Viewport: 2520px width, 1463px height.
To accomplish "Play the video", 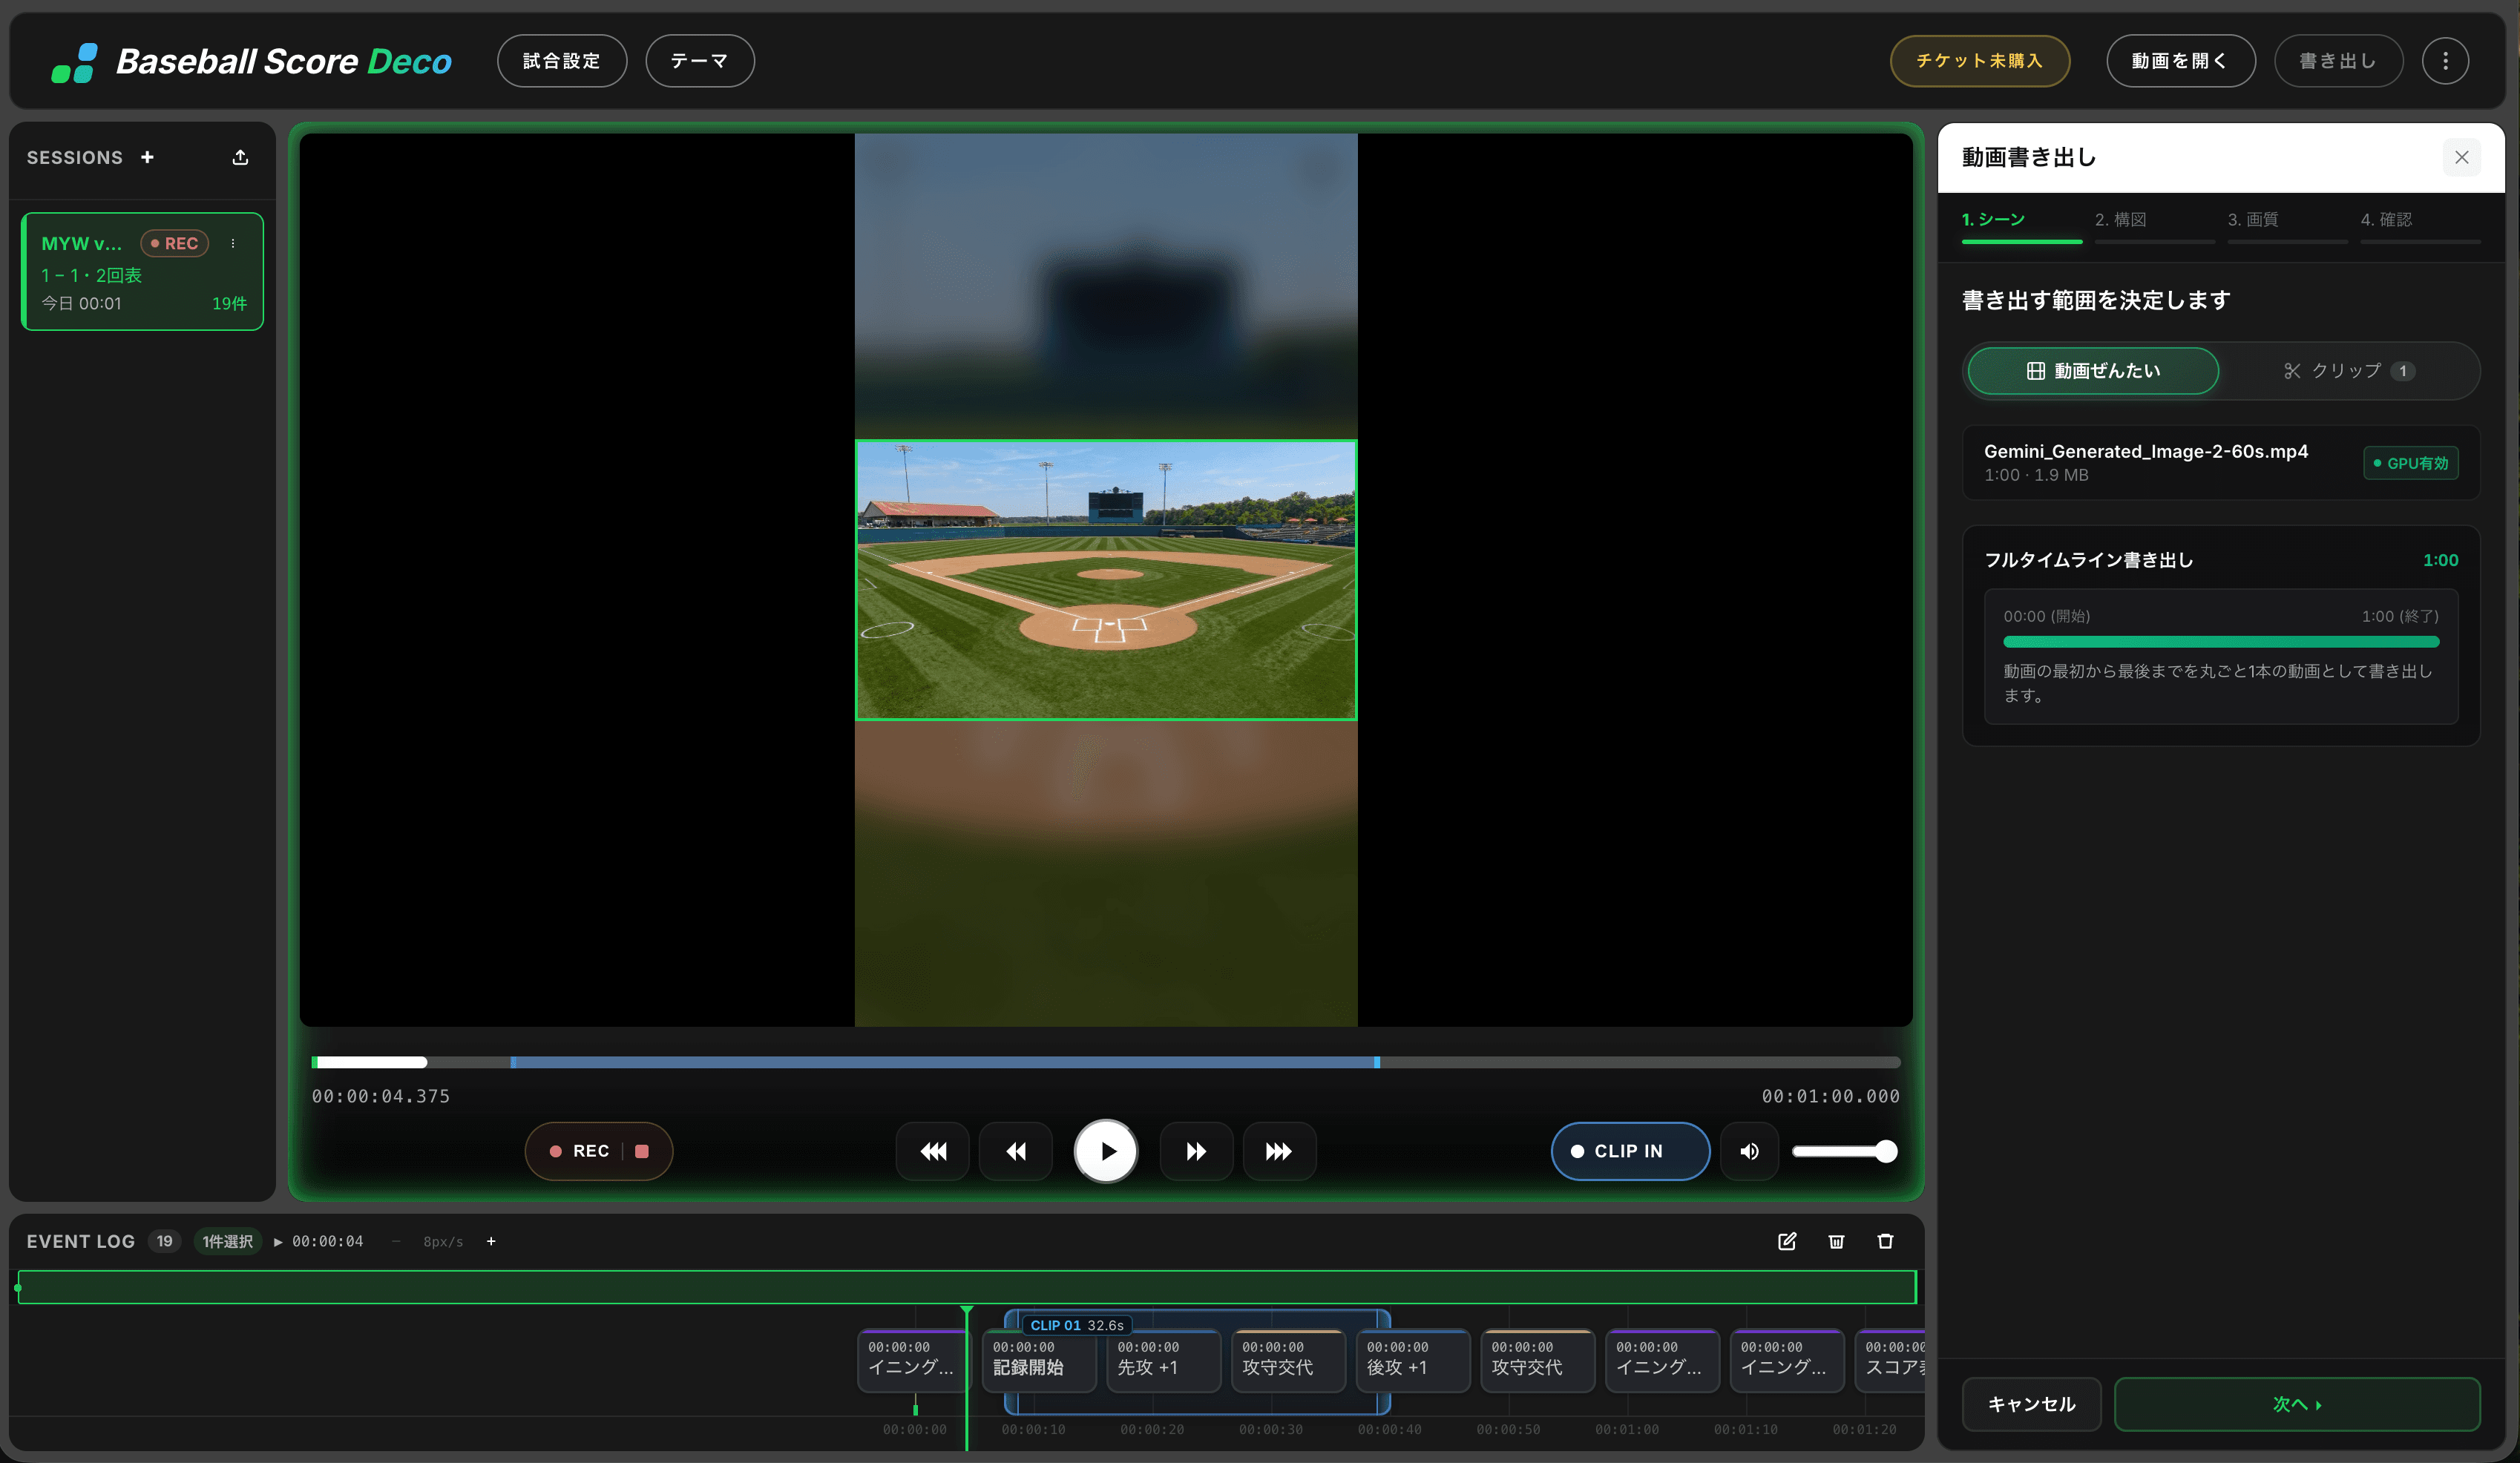I will pyautogui.click(x=1105, y=1151).
